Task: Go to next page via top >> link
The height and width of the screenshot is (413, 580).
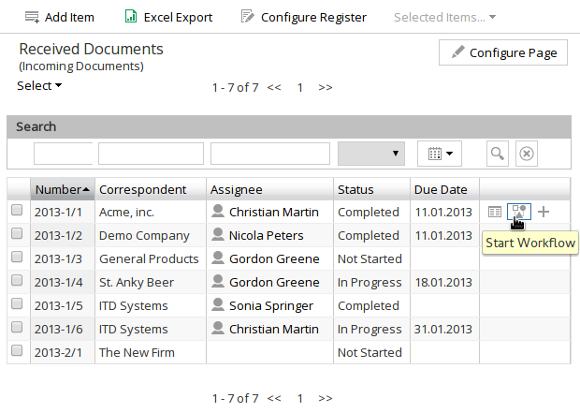Action: (325, 88)
